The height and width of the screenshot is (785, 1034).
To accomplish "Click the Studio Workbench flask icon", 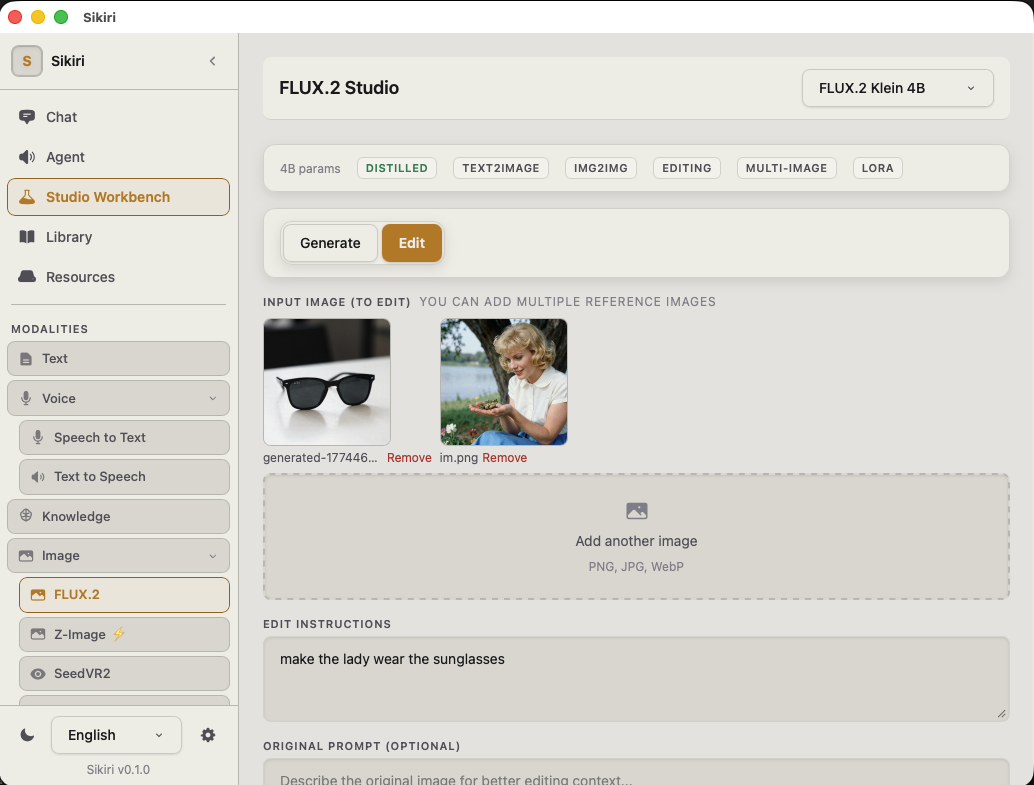I will (x=27, y=197).
